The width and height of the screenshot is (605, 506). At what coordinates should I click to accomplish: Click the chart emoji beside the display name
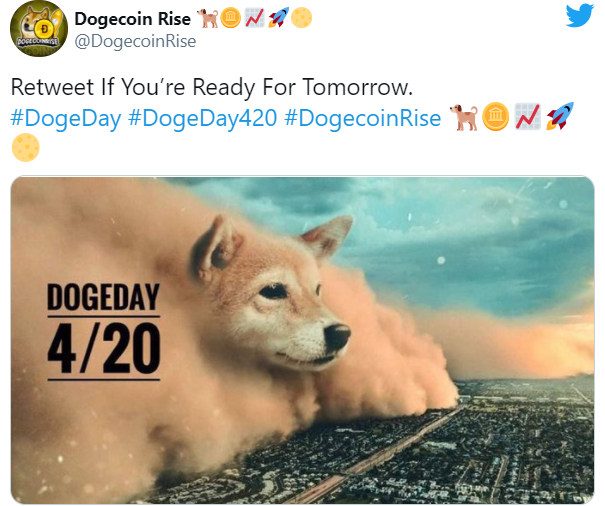[x=255, y=18]
